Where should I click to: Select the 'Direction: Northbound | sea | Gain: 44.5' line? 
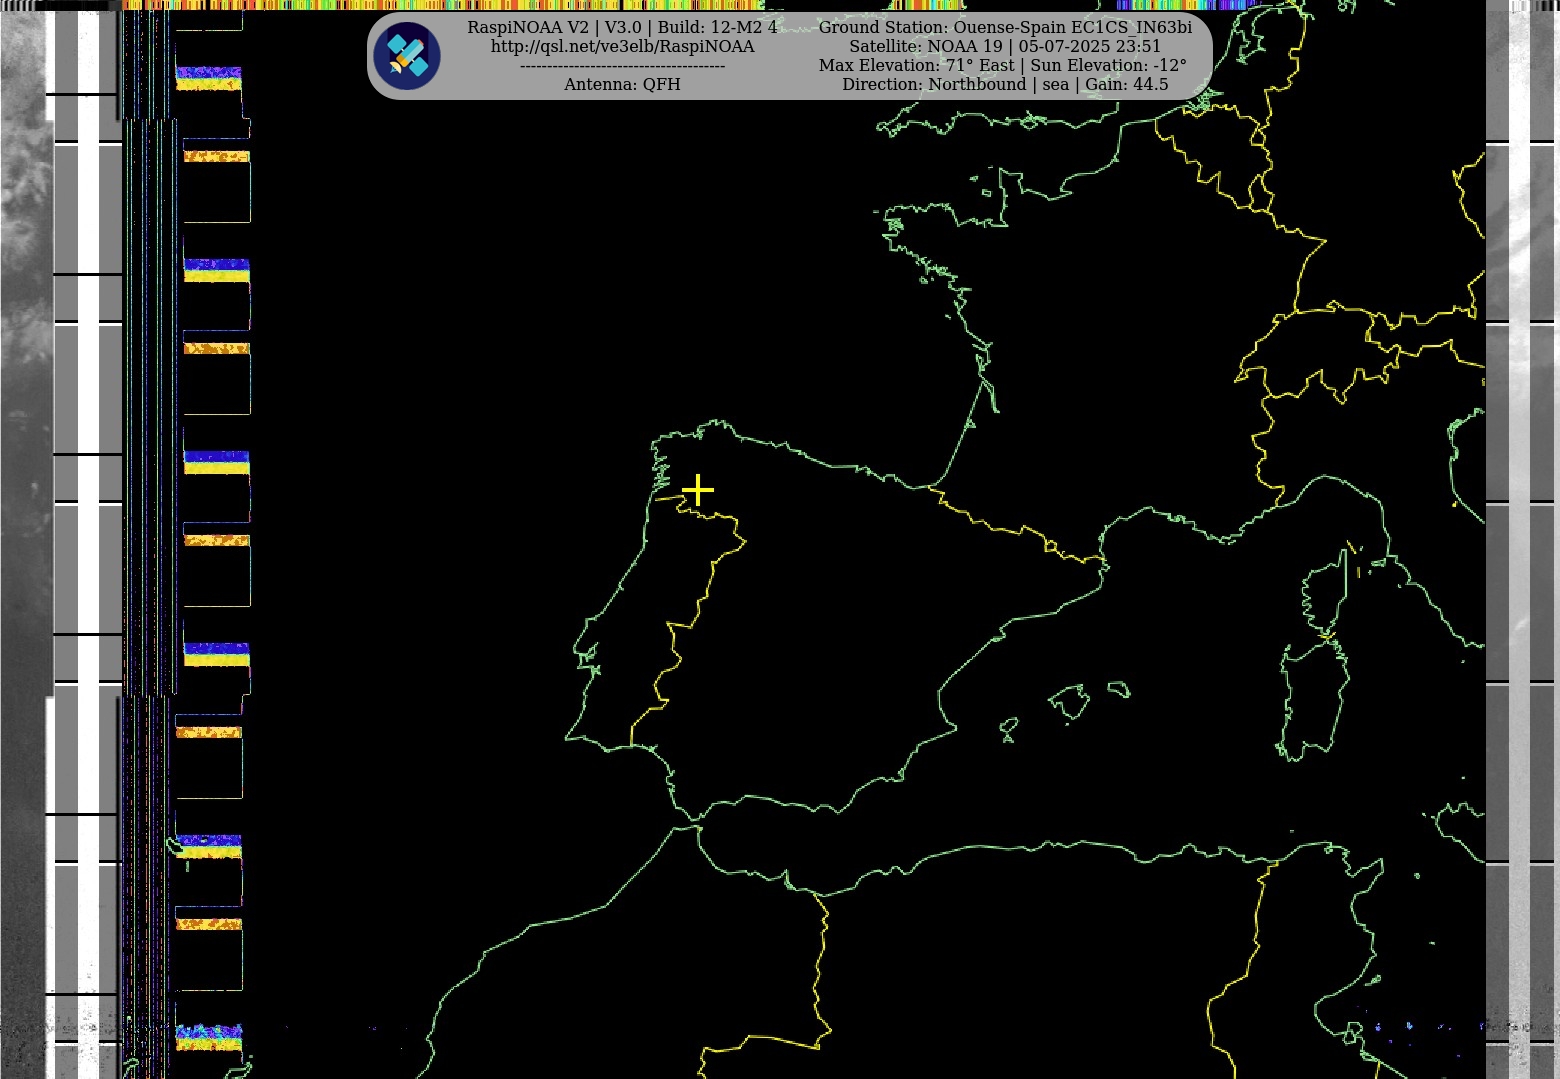tap(1005, 85)
